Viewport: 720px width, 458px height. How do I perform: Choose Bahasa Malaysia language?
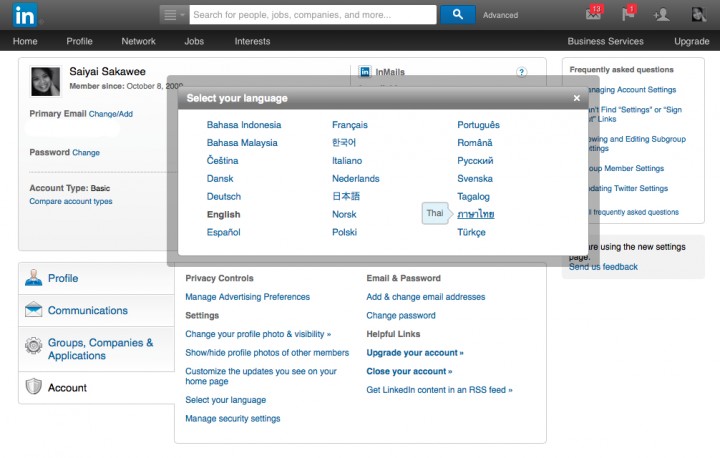coord(242,143)
